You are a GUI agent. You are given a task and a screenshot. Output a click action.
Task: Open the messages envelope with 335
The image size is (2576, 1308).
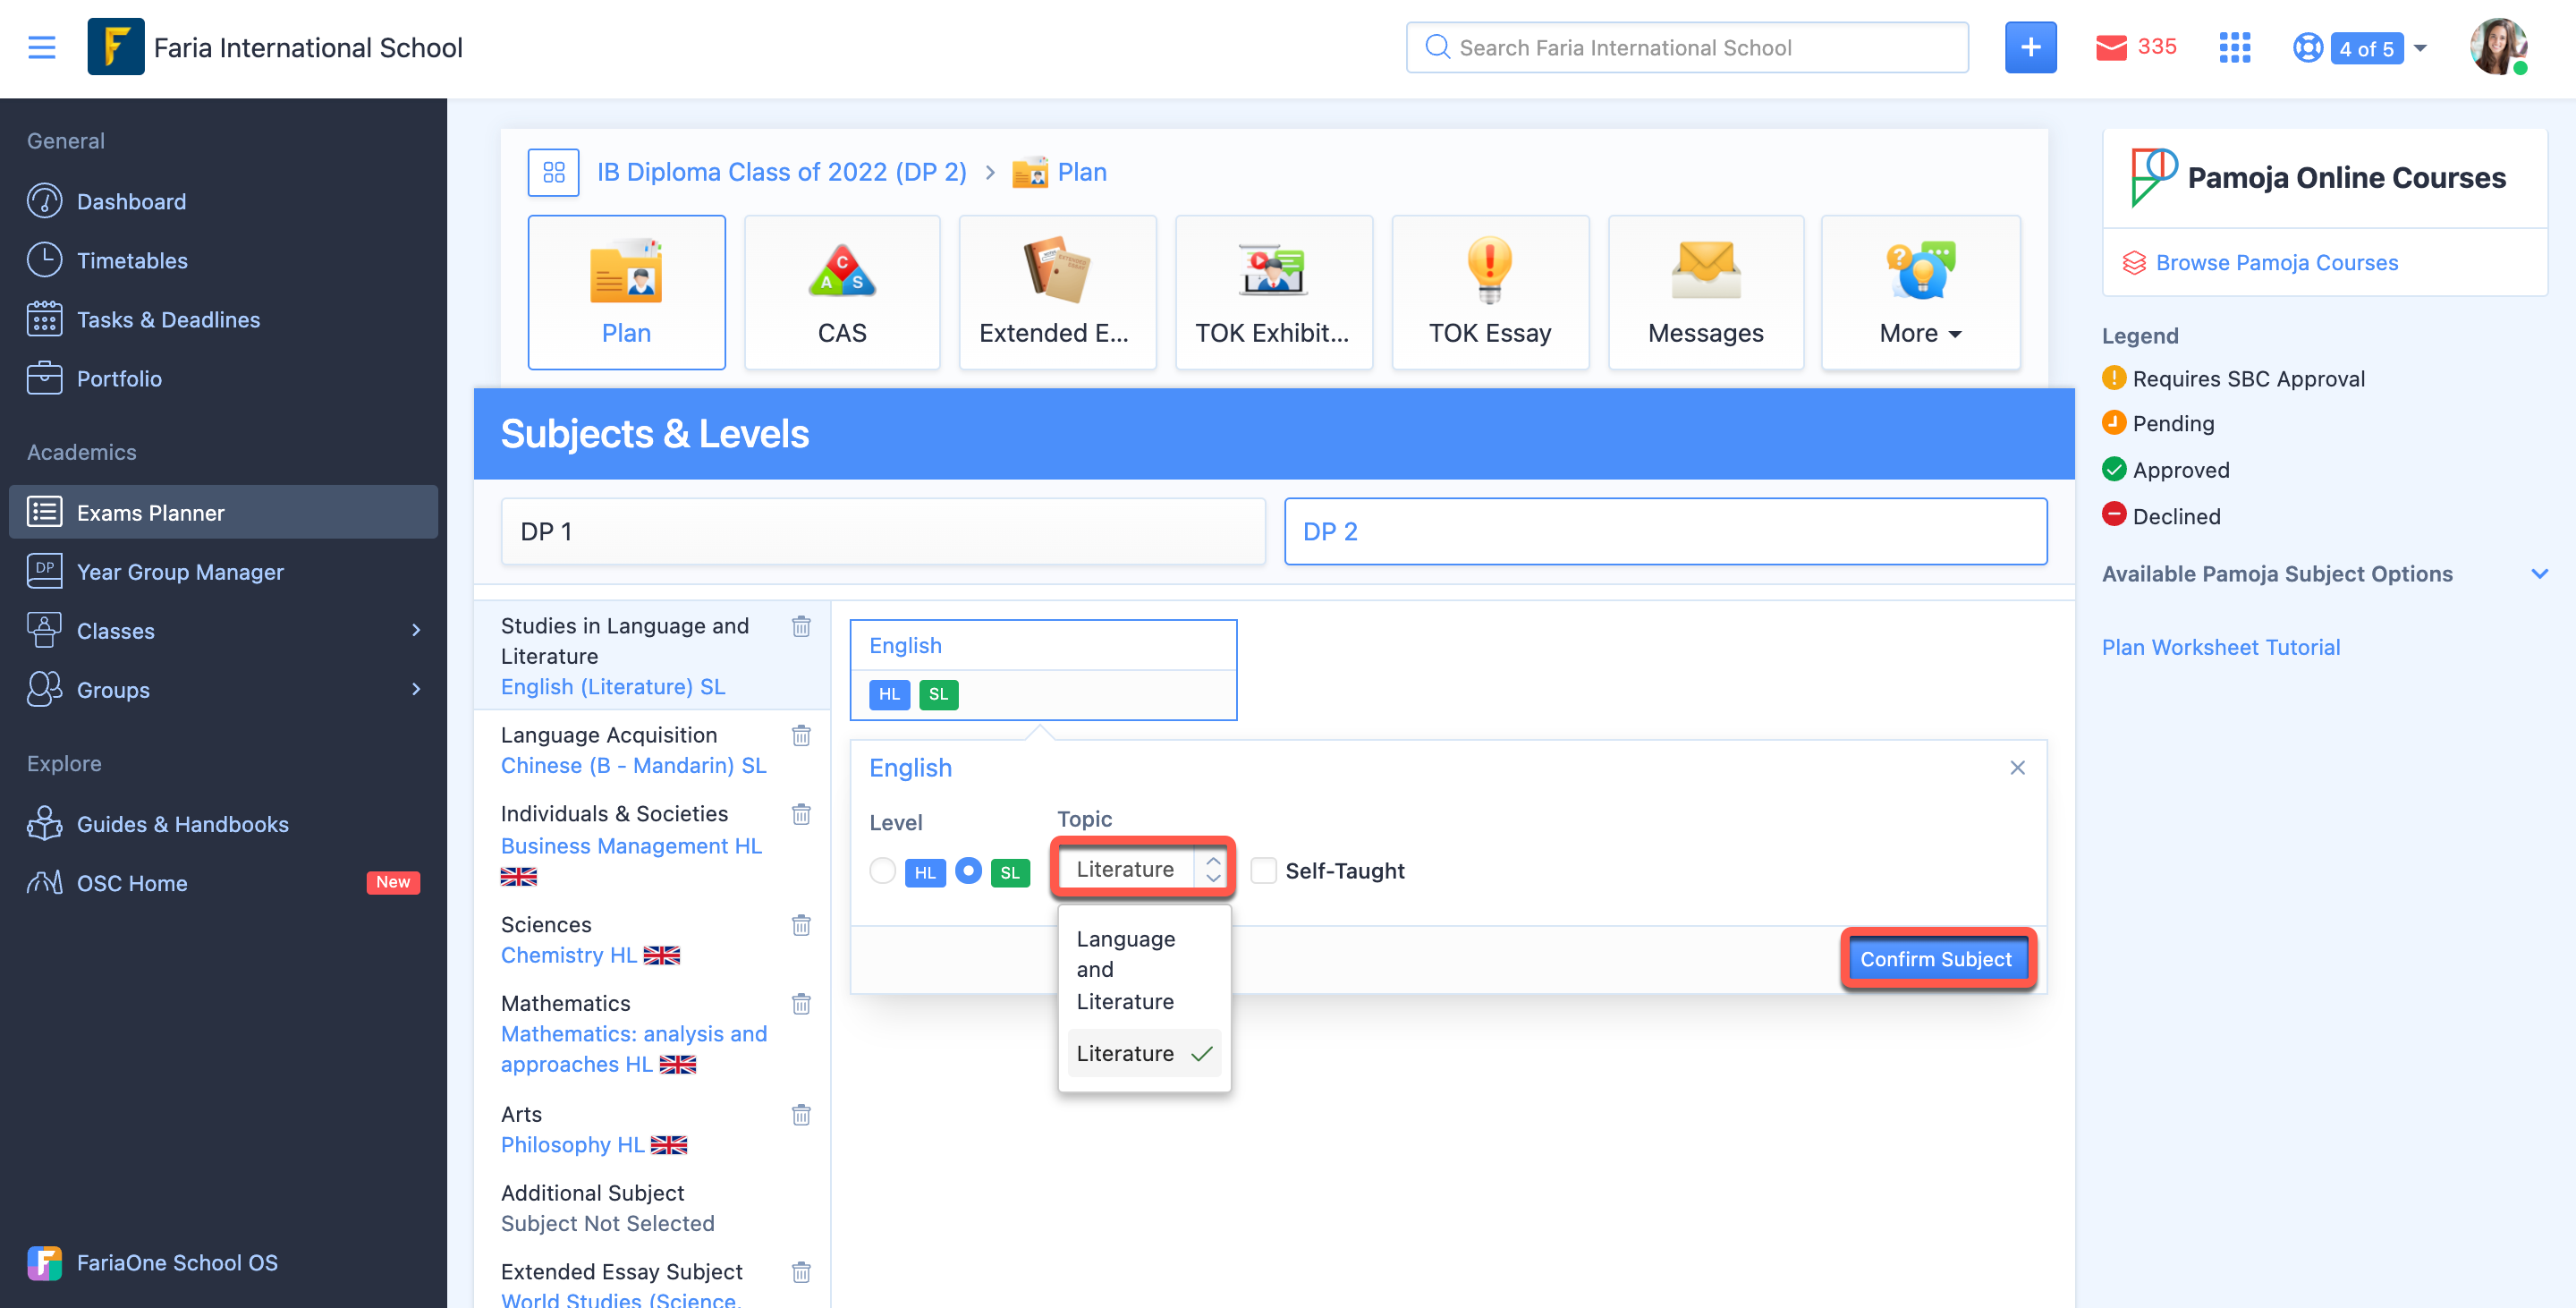2135,47
